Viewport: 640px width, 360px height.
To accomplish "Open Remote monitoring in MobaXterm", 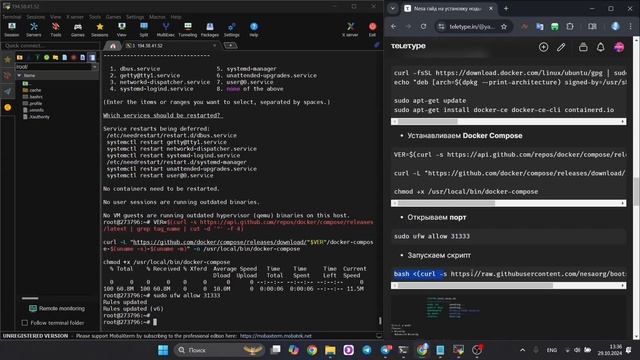I will pyautogui.click(x=57, y=308).
